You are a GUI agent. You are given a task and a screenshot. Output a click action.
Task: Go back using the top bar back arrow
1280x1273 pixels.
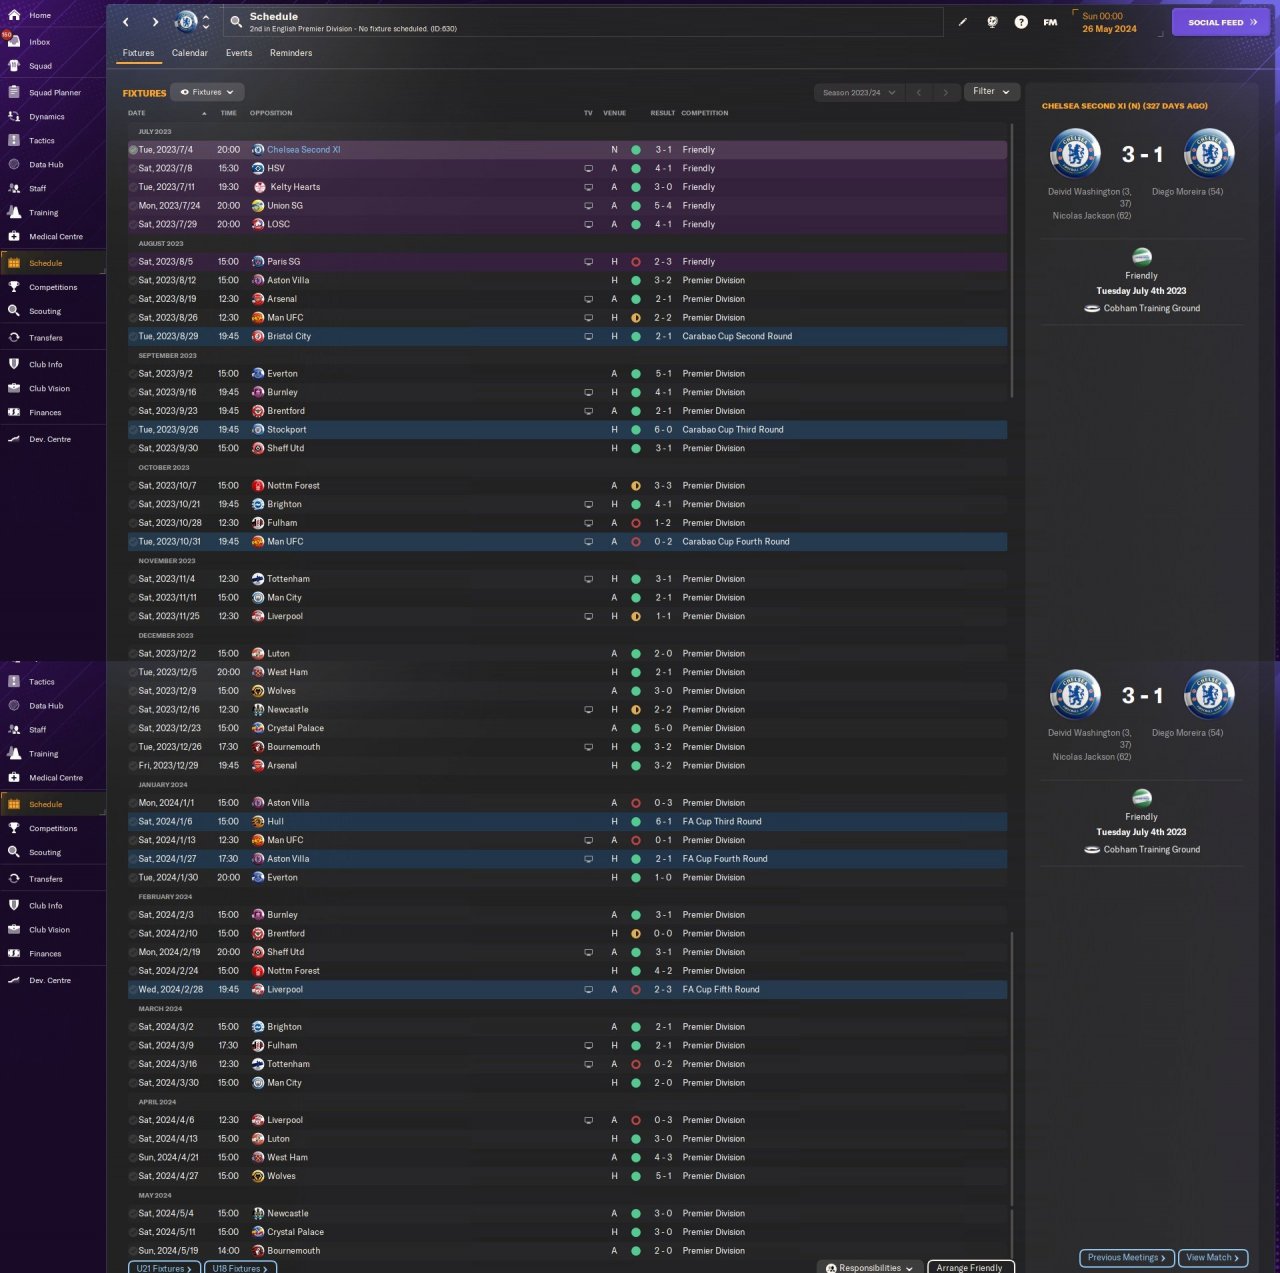(x=126, y=22)
